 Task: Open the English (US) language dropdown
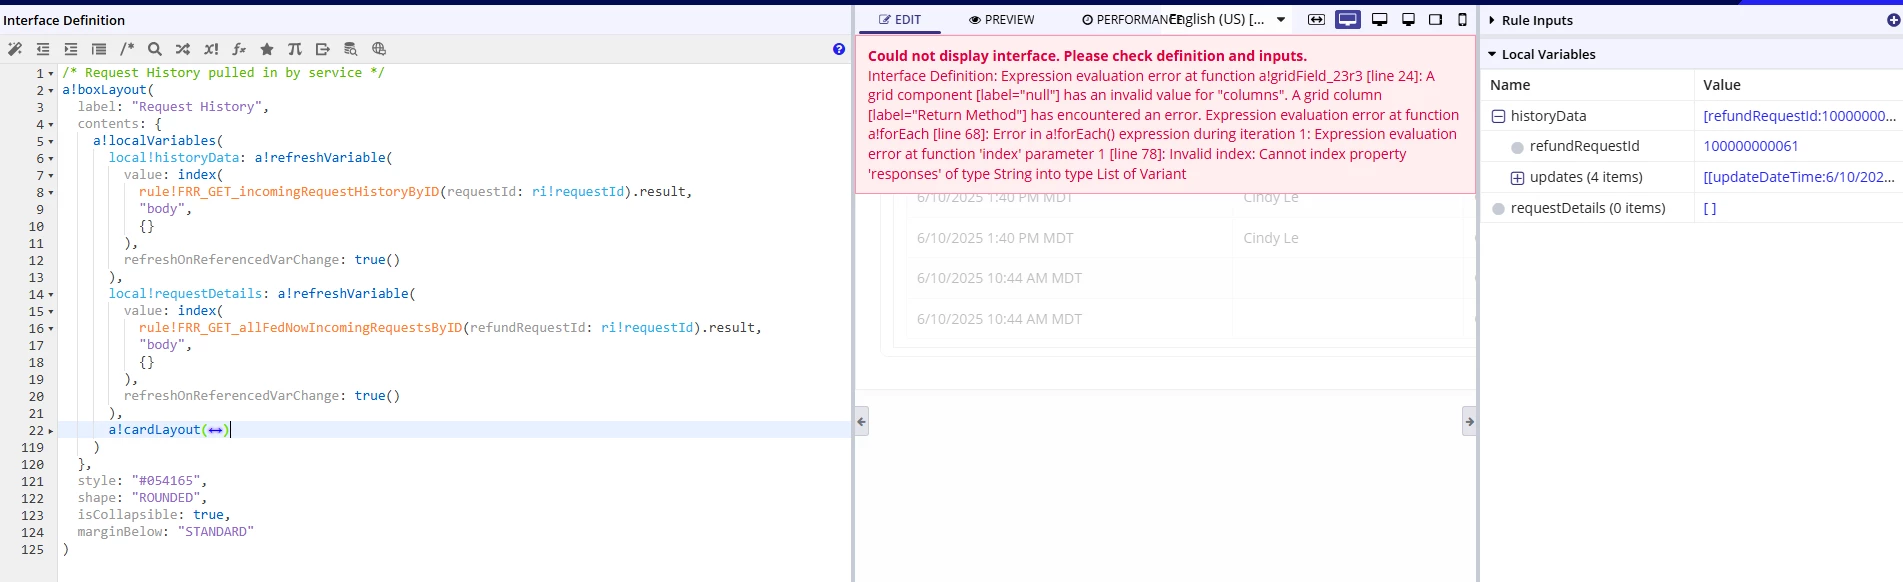click(1228, 19)
